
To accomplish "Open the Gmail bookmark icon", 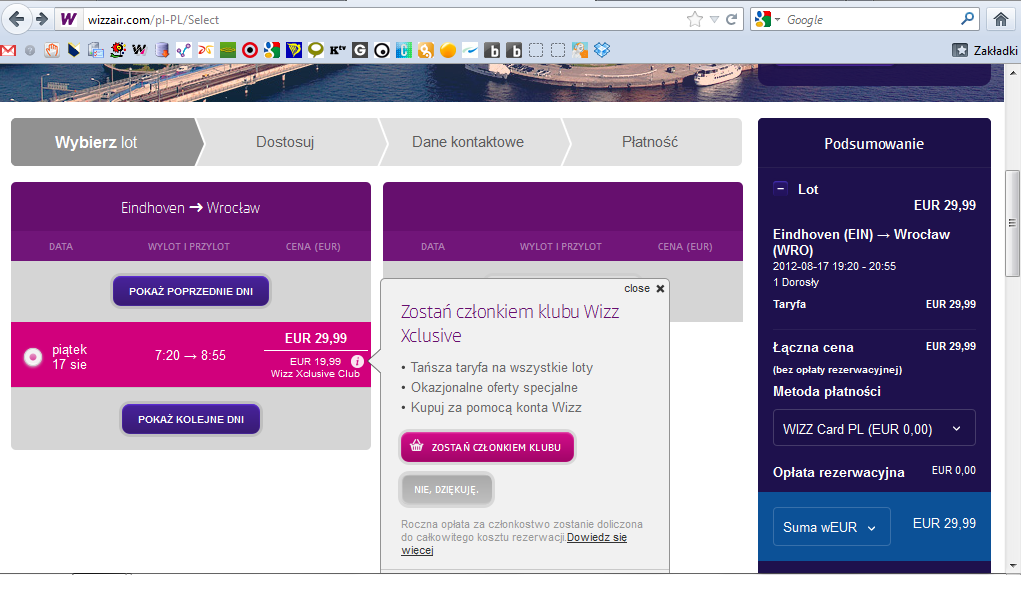I will coord(8,50).
